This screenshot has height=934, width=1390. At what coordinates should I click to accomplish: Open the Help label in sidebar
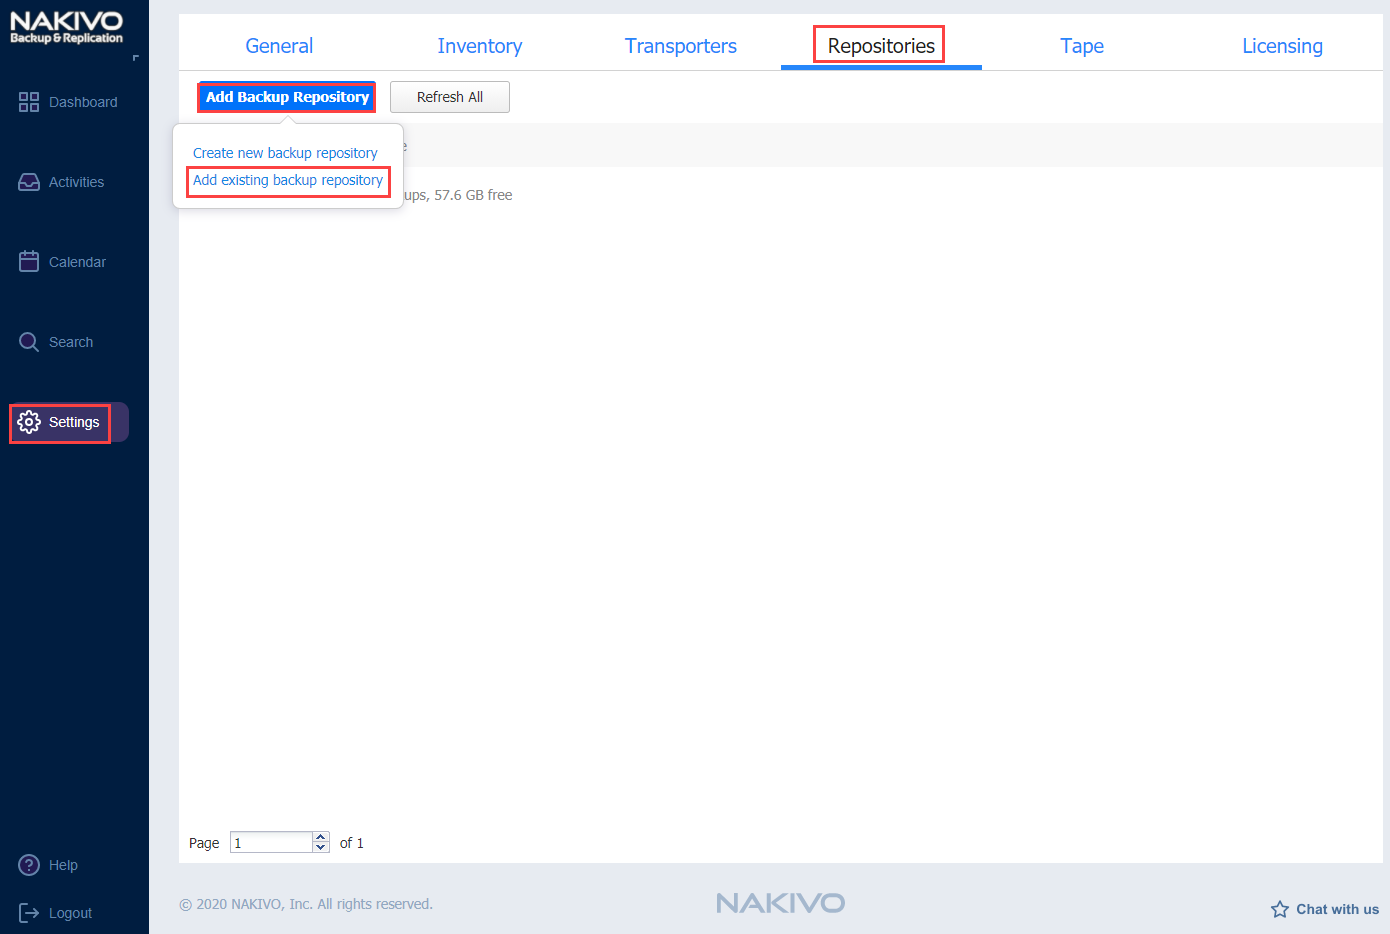pyautogui.click(x=63, y=865)
